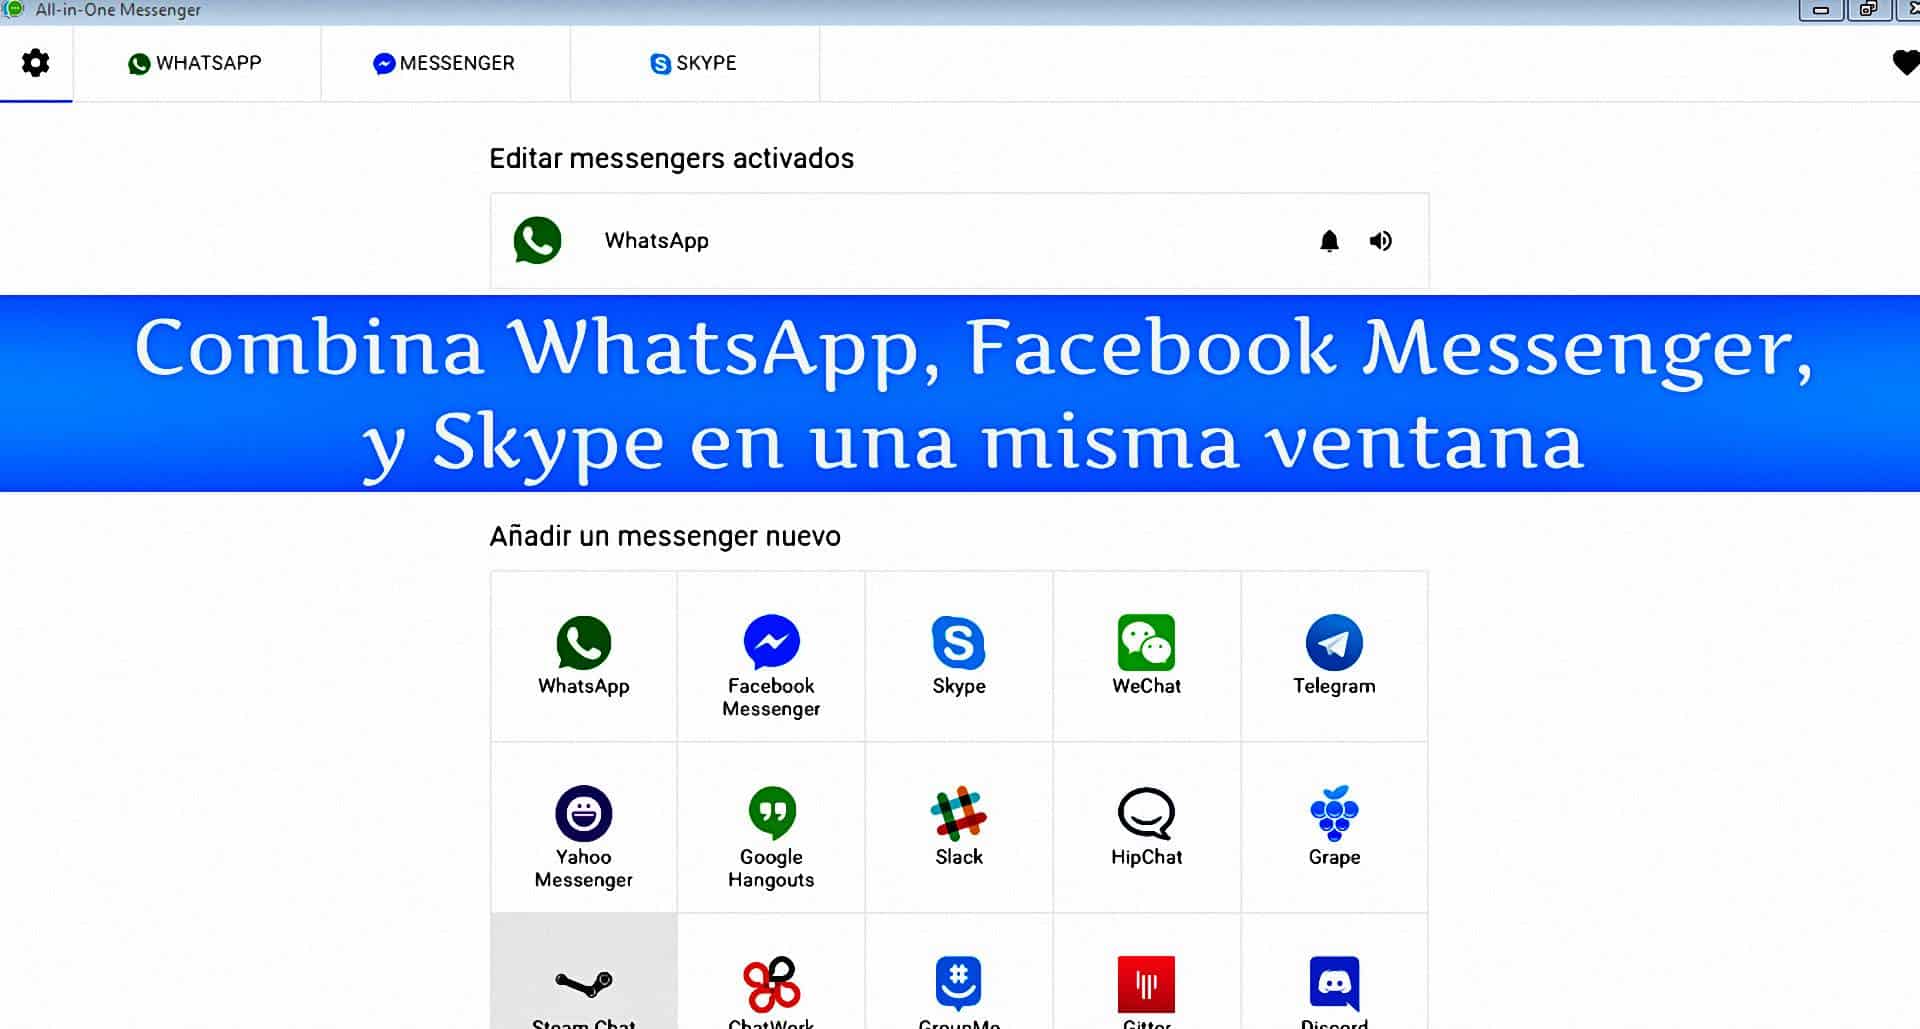This screenshot has height=1029, width=1920.
Task: Mute WhatsApp sound with the speaker icon
Action: [x=1381, y=241]
